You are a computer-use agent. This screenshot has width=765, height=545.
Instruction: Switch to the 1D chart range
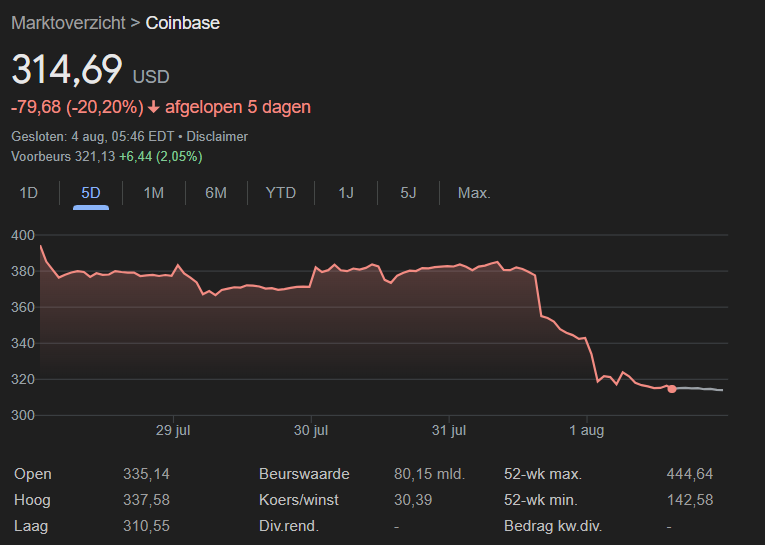29,193
